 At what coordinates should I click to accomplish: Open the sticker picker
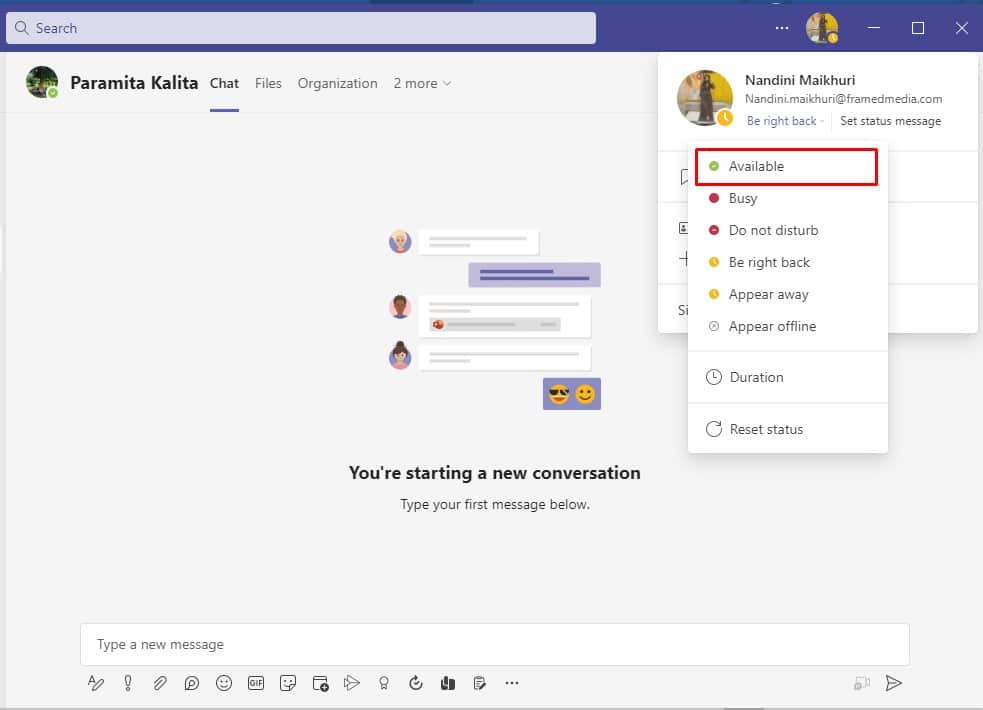[288, 683]
